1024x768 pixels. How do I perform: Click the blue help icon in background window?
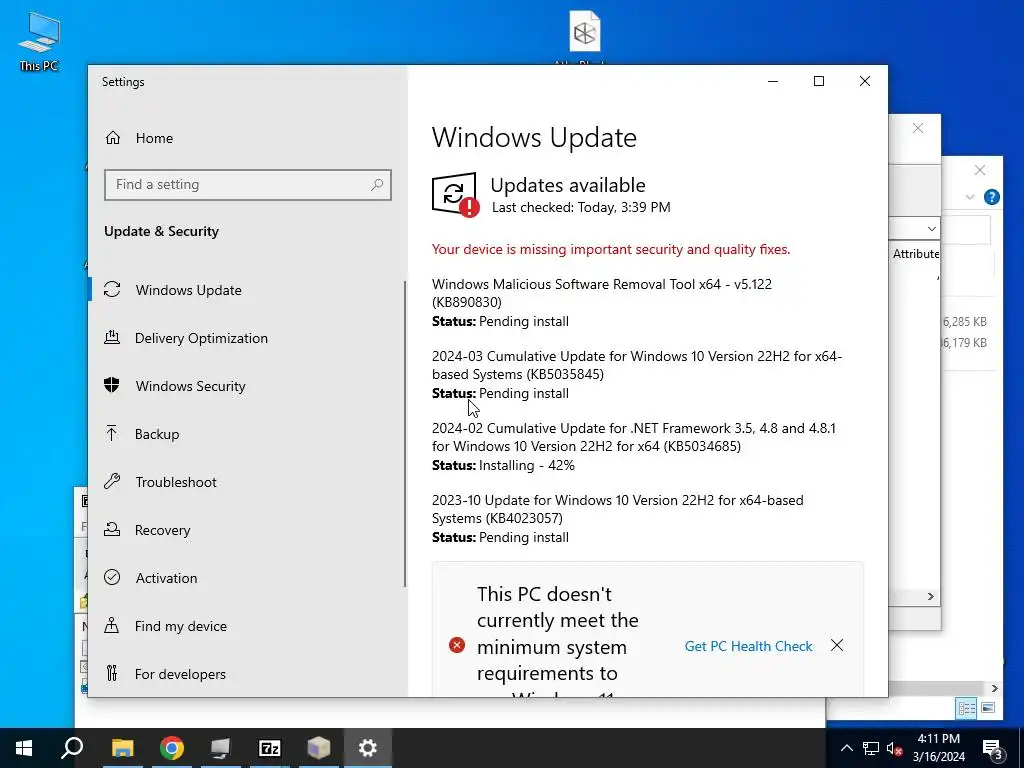pos(991,197)
